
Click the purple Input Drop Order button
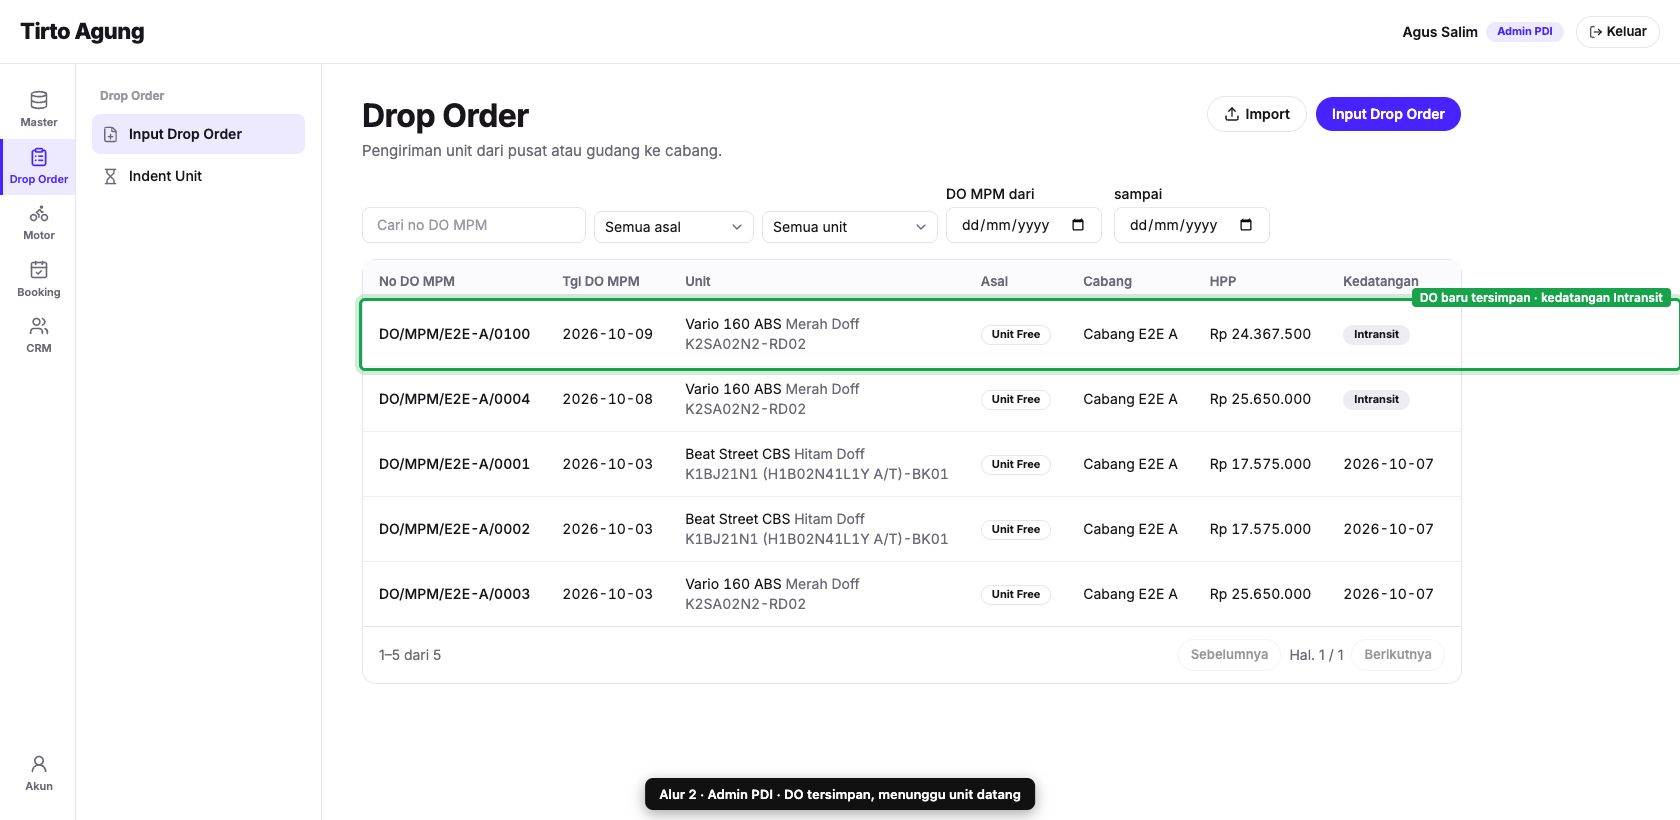[1388, 114]
